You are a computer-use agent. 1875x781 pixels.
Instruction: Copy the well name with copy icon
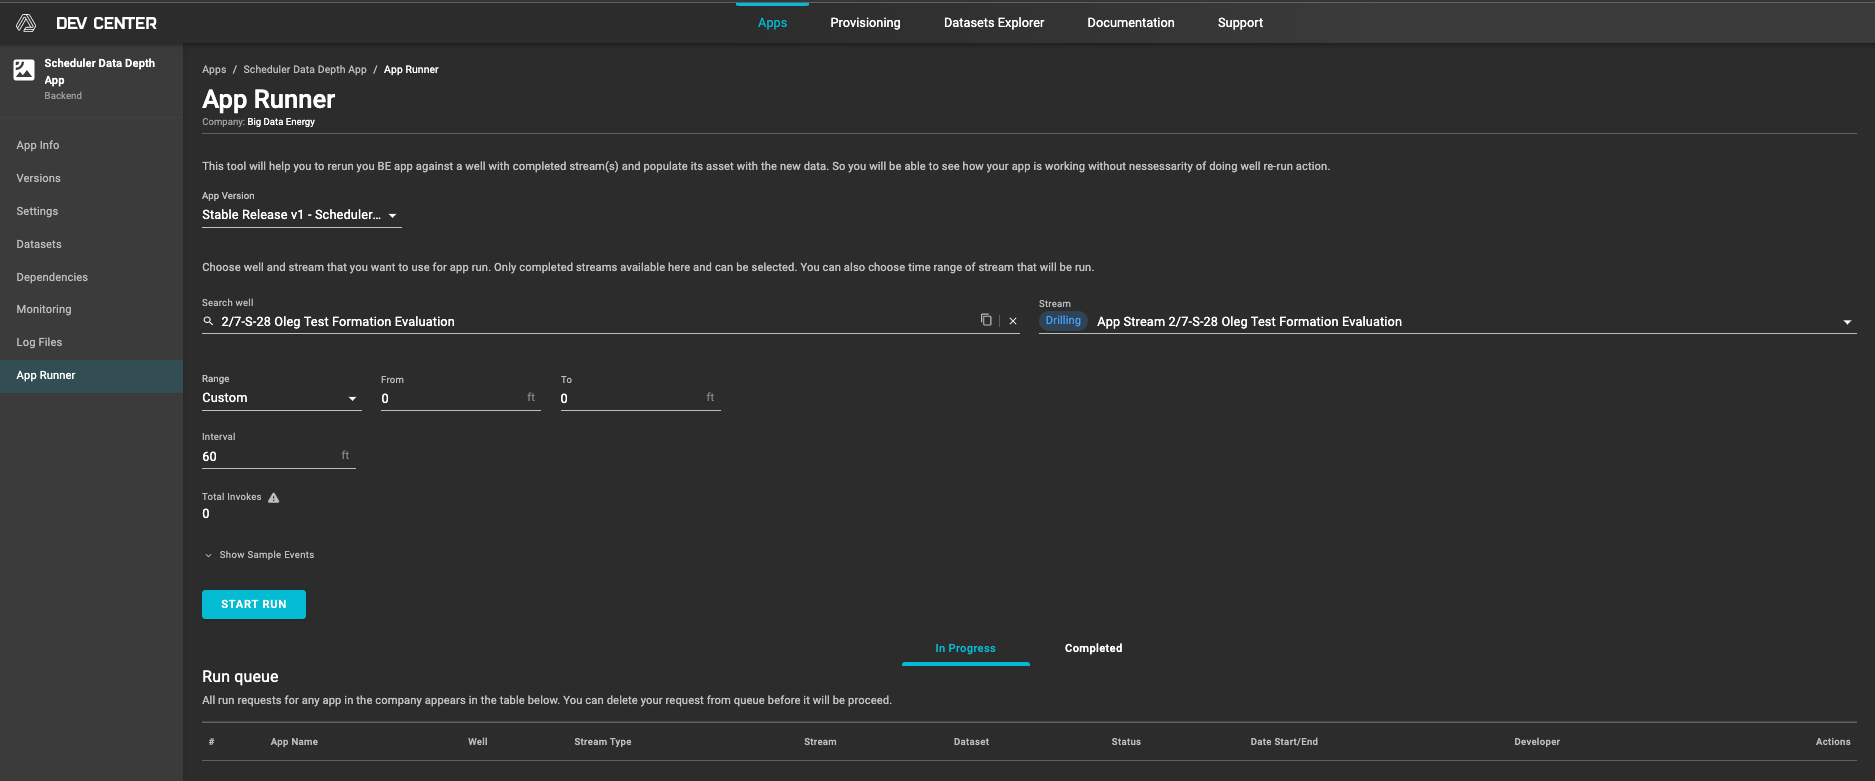coord(986,320)
